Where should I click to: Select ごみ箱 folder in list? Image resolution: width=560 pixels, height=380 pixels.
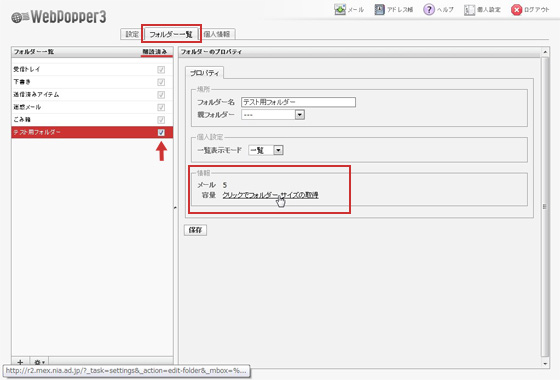(x=92, y=119)
